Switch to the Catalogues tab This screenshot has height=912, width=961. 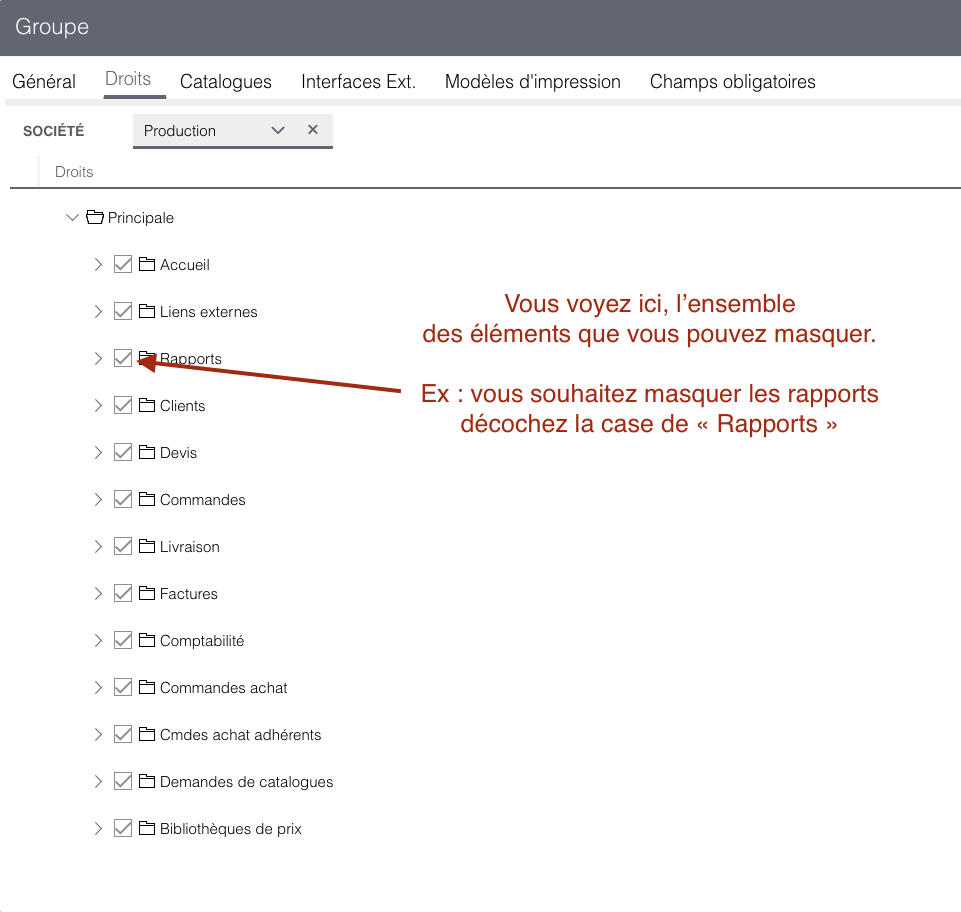coord(226,82)
